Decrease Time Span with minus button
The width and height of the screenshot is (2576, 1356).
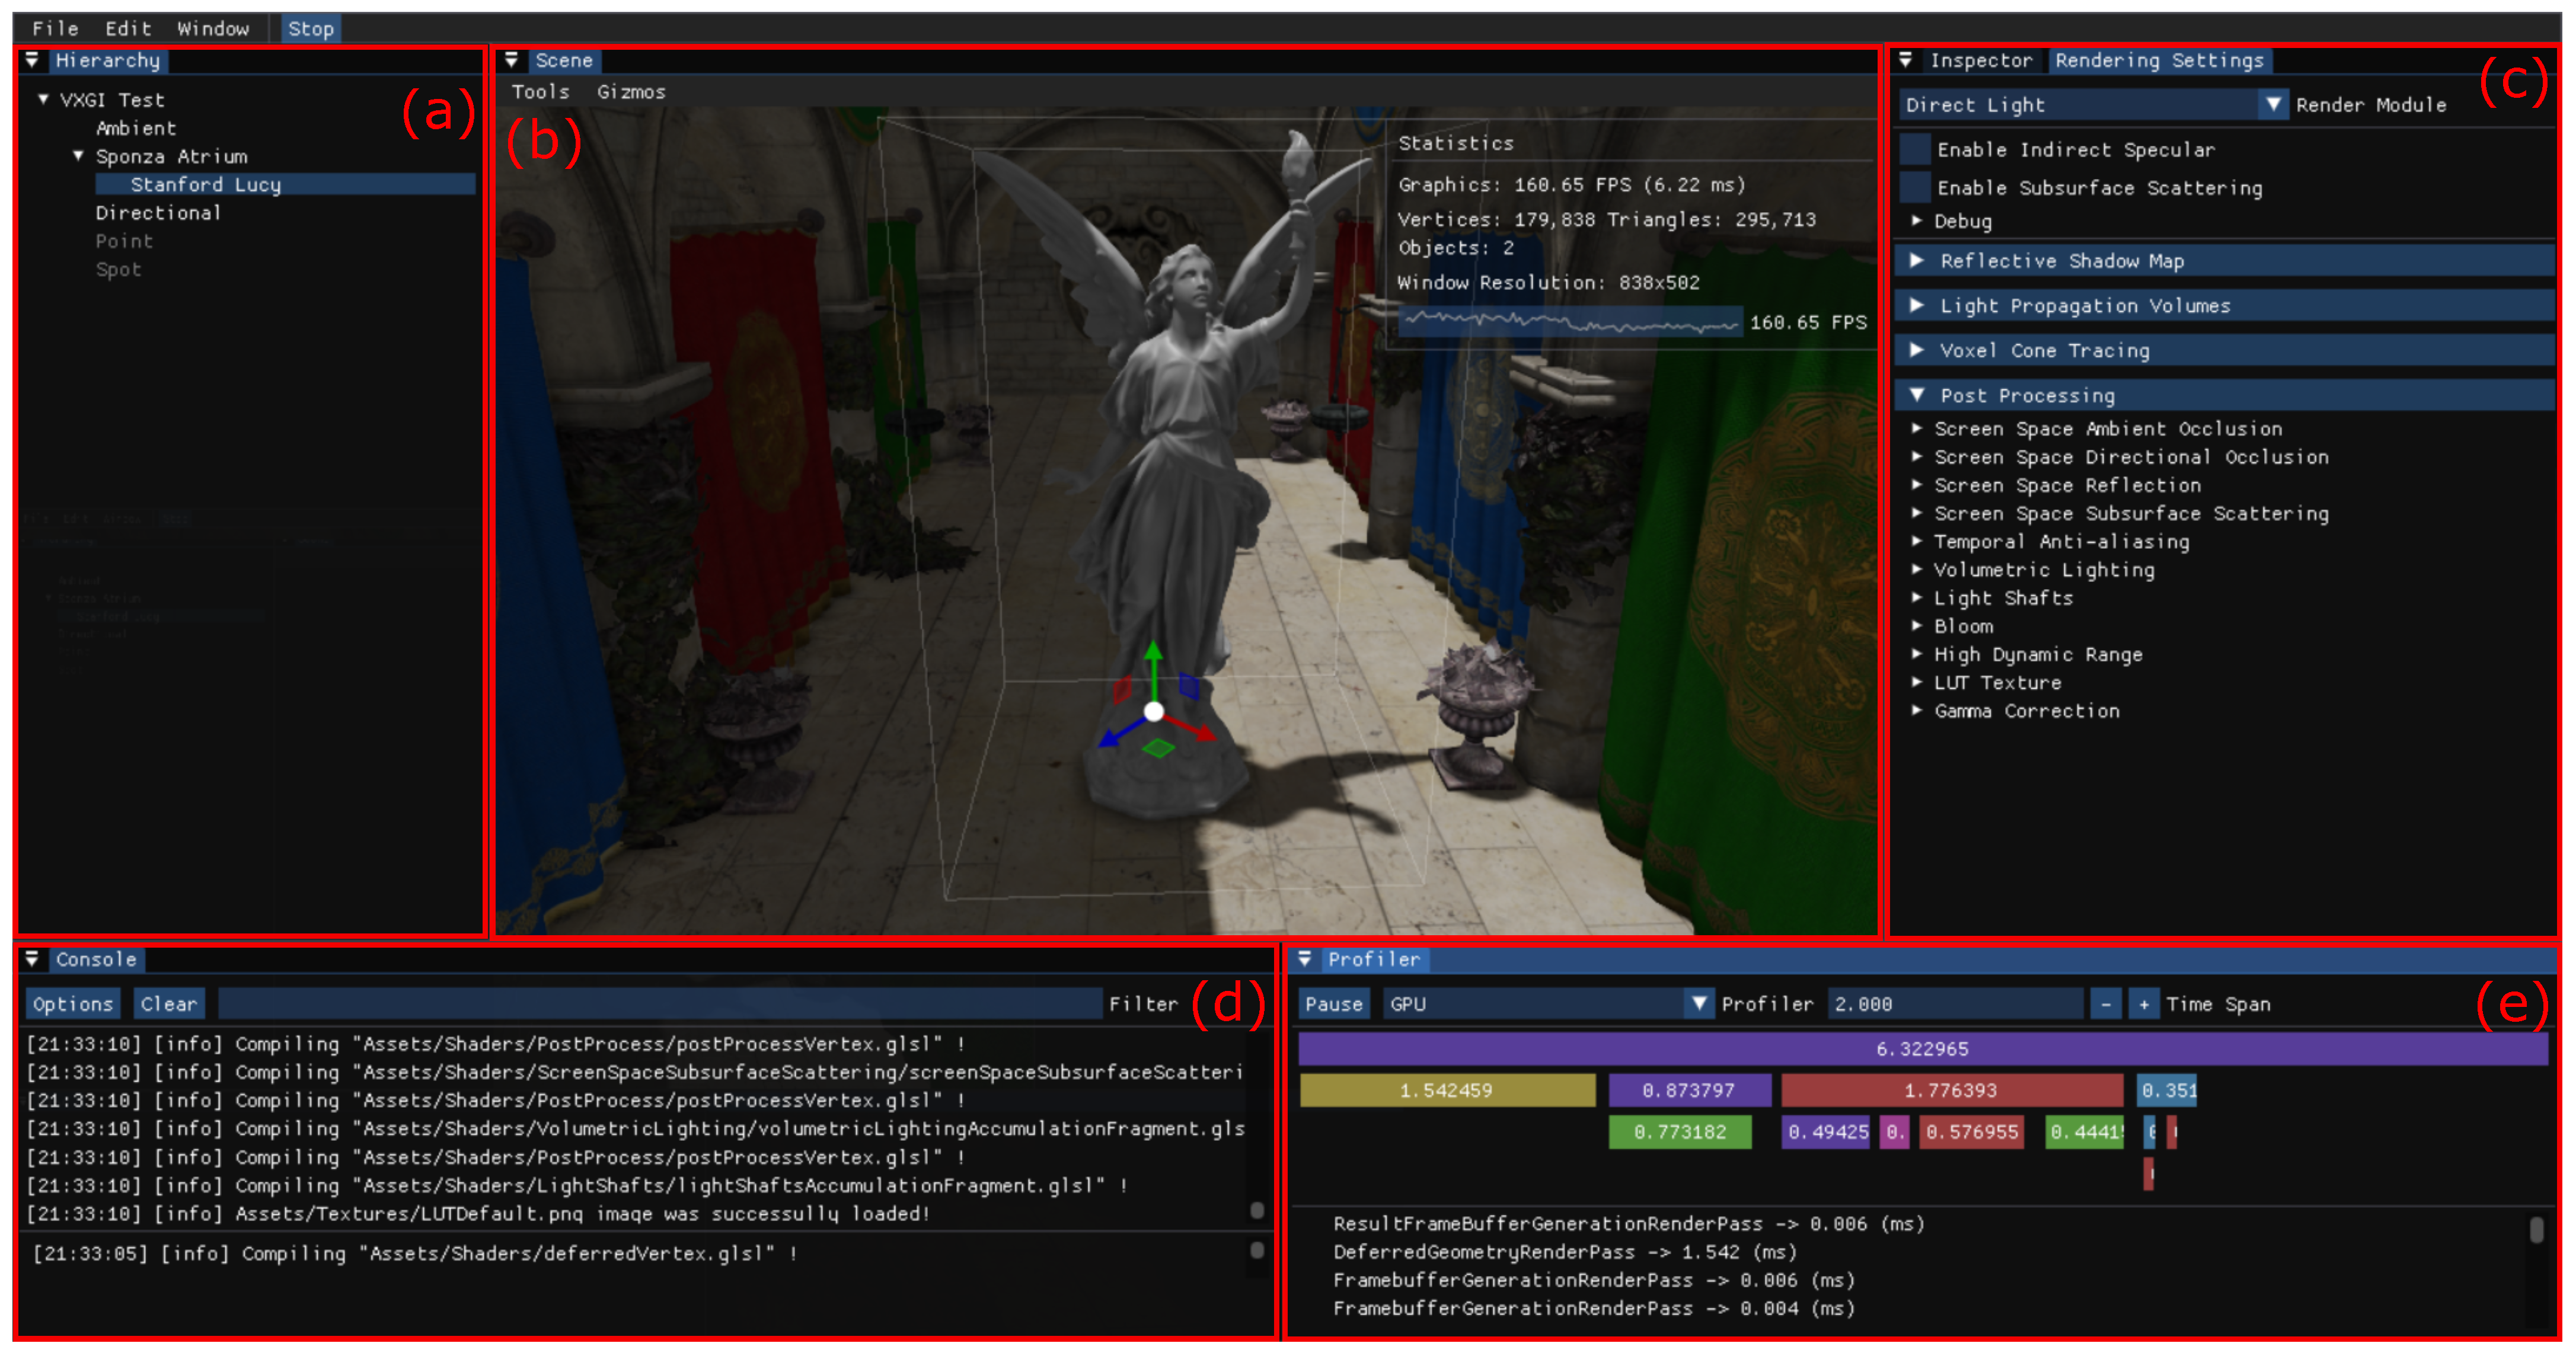coord(2106,1003)
